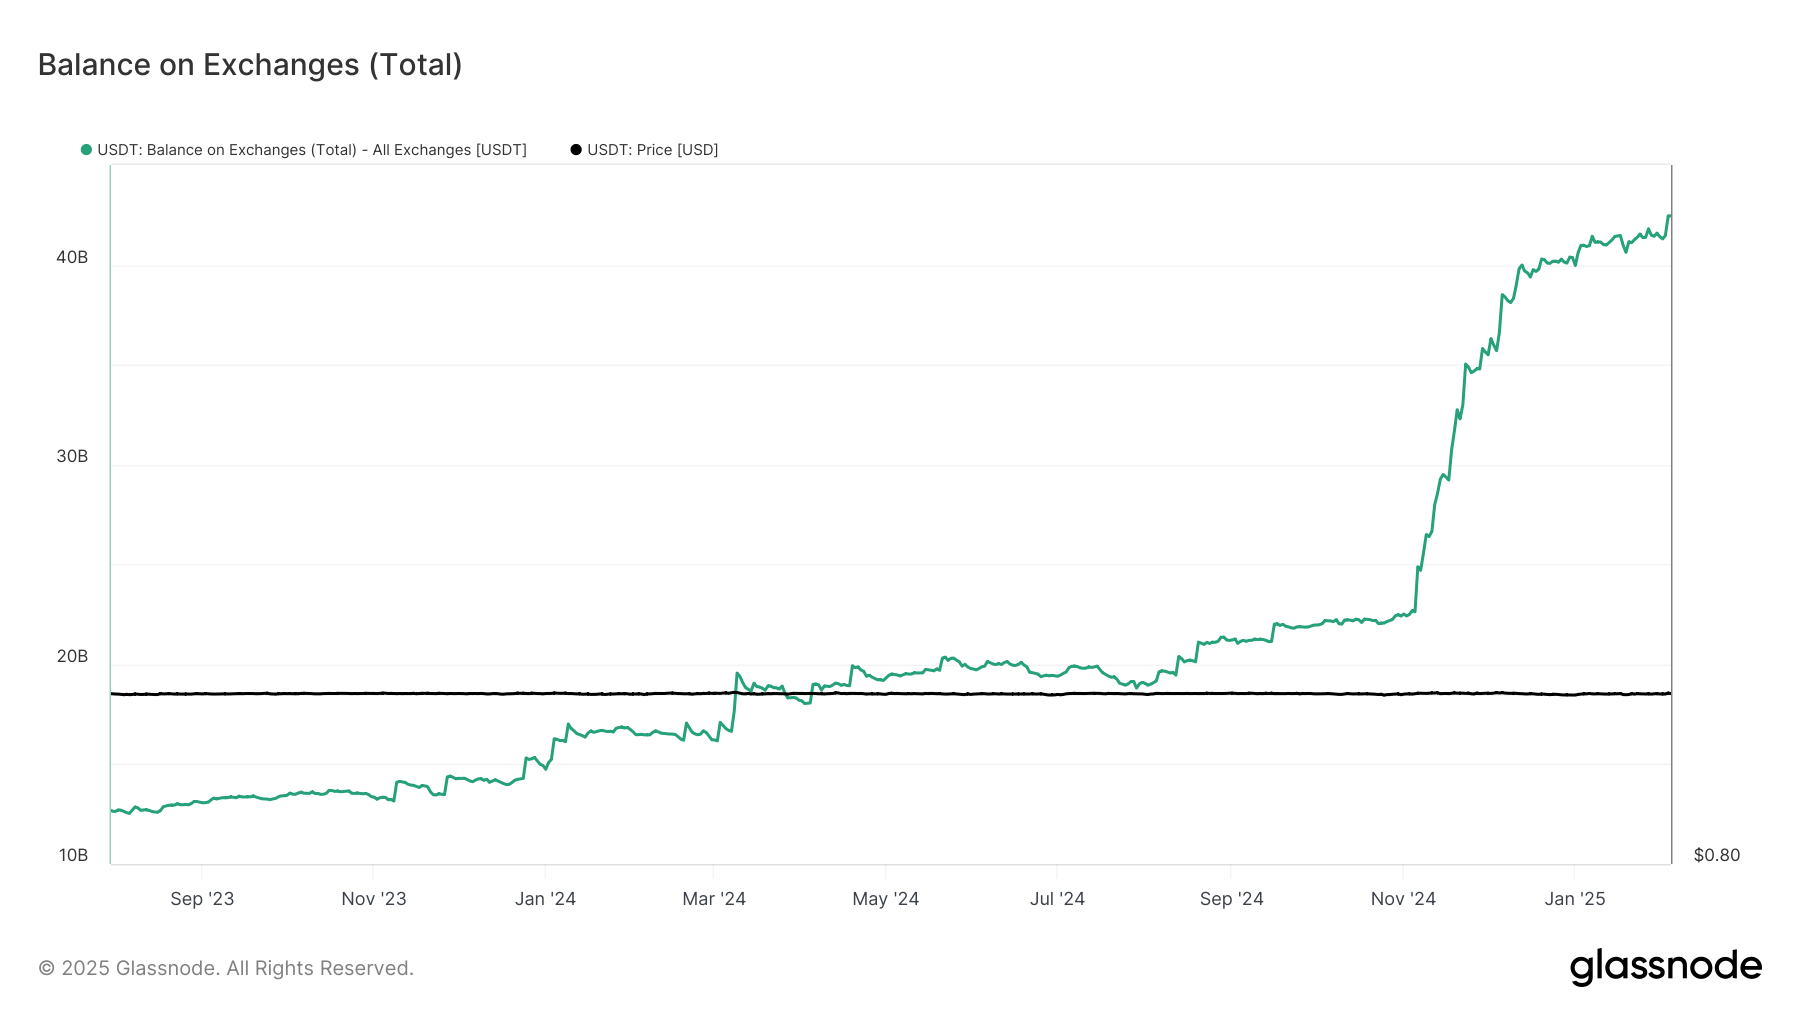Click the black USDT price legend dot

pos(576,150)
